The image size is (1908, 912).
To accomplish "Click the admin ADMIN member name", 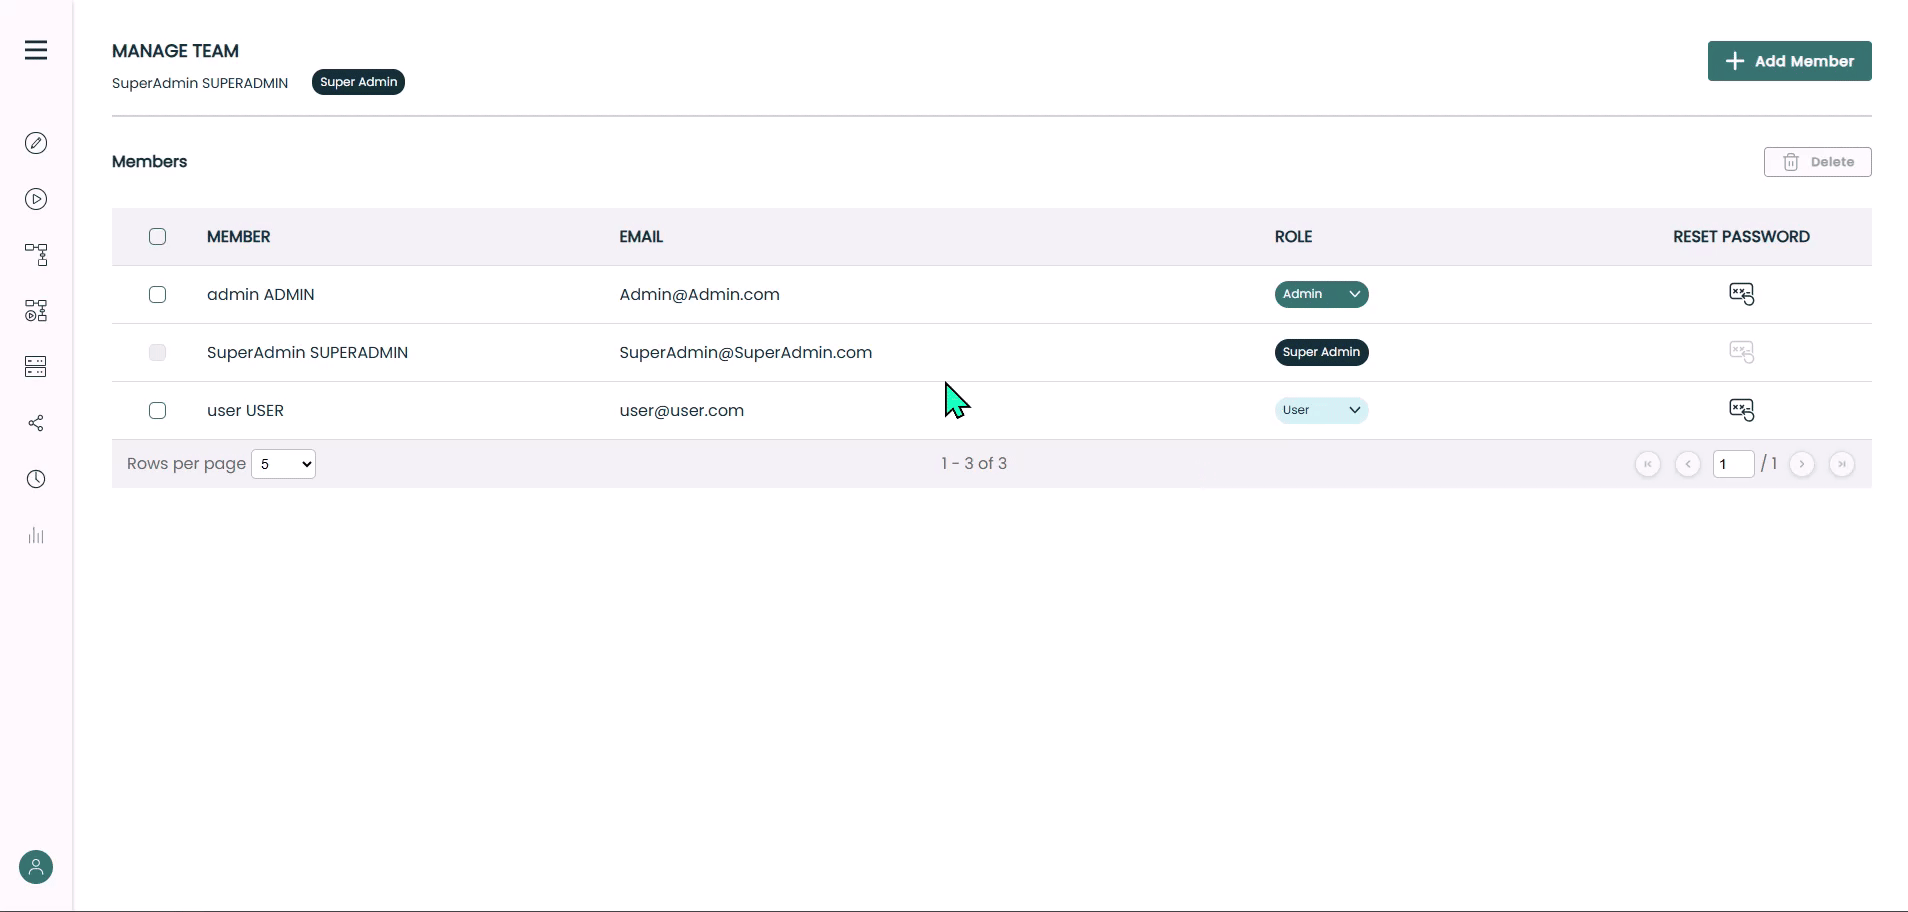I will coord(260,295).
